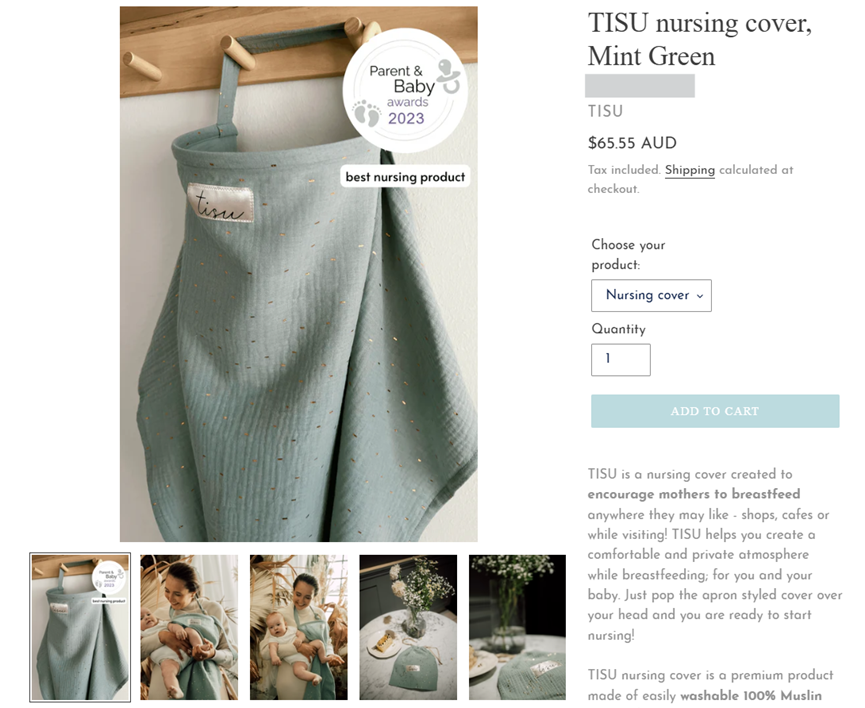Click the dropdown chevron beside Nursing cover
The height and width of the screenshot is (708, 865).
[x=700, y=296]
